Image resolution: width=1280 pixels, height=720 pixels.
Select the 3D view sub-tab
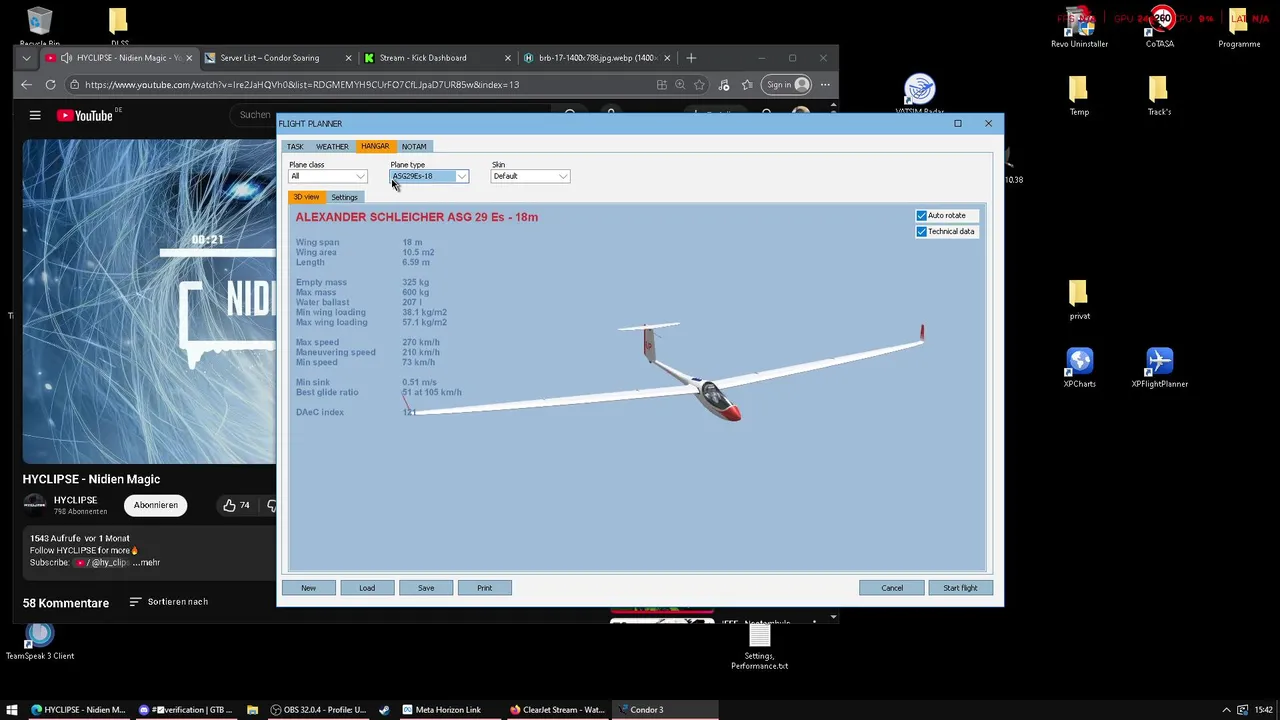click(306, 197)
